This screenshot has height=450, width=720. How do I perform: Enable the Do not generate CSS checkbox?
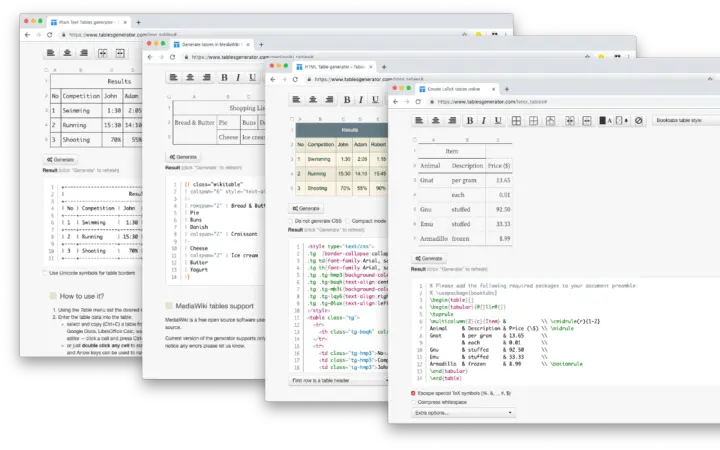[x=291, y=221]
